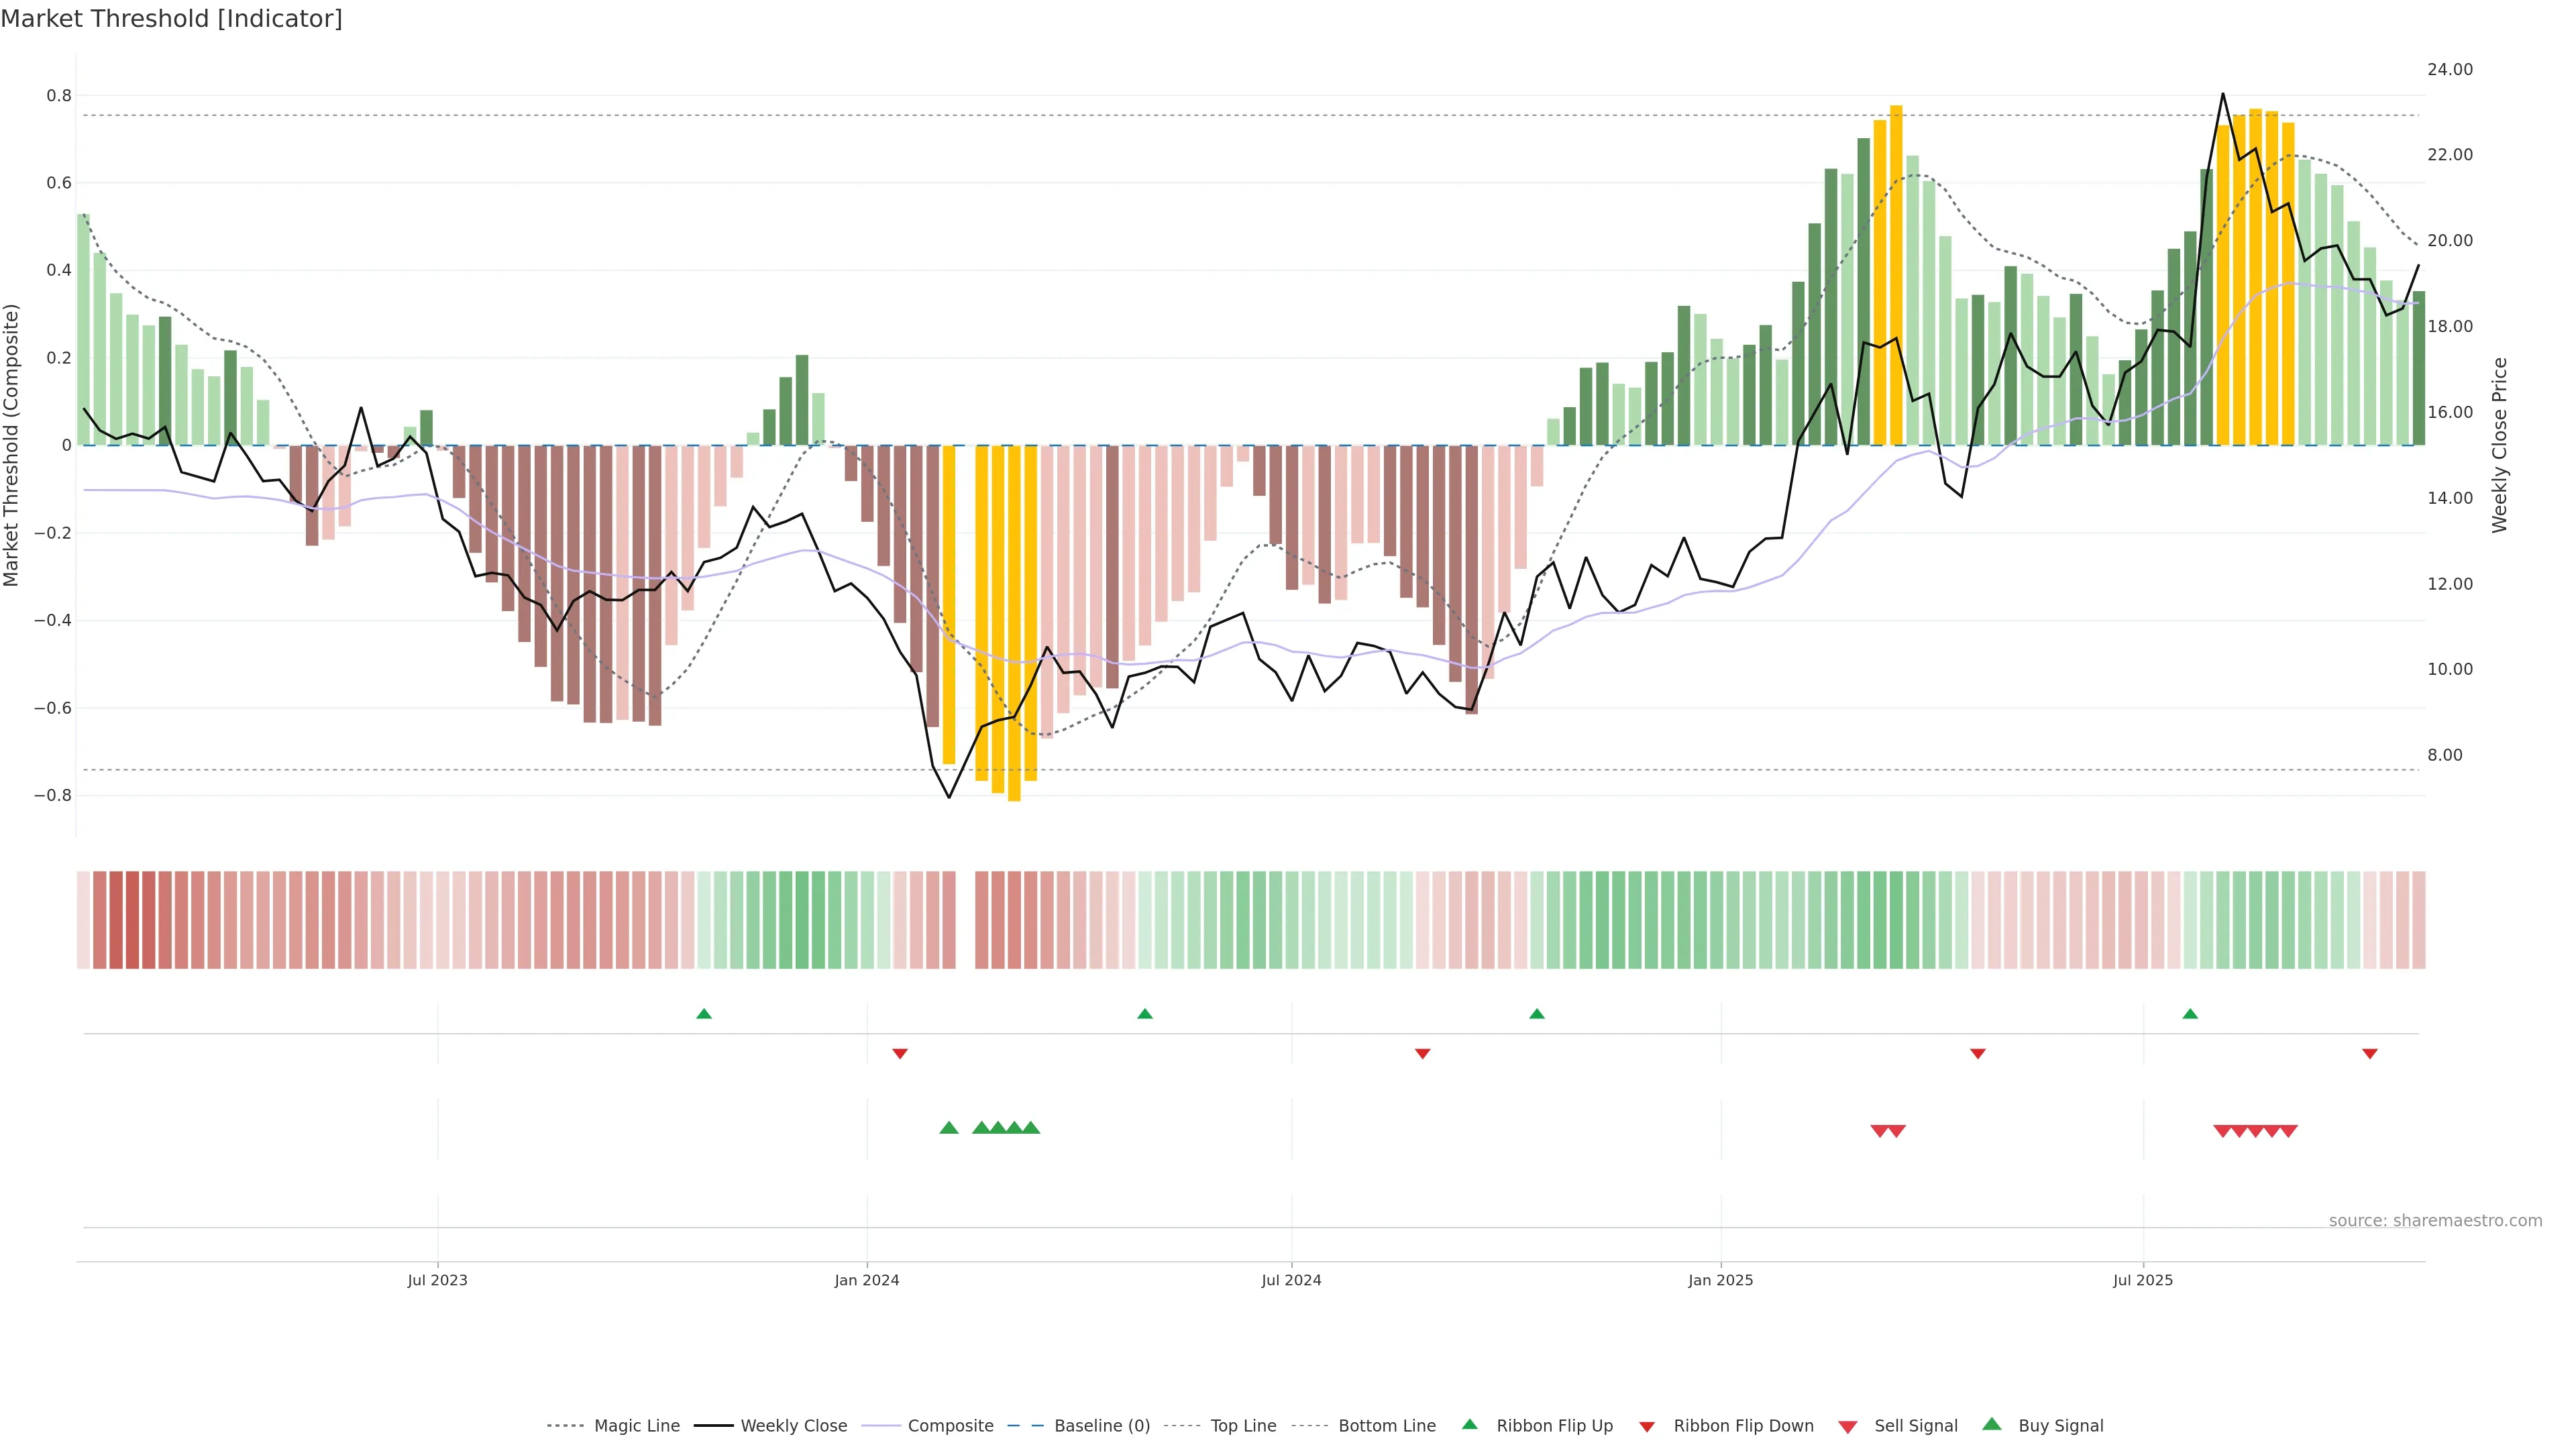Toggle Bottom Line legend entry
The image size is (2576, 1449).
click(x=1386, y=1426)
